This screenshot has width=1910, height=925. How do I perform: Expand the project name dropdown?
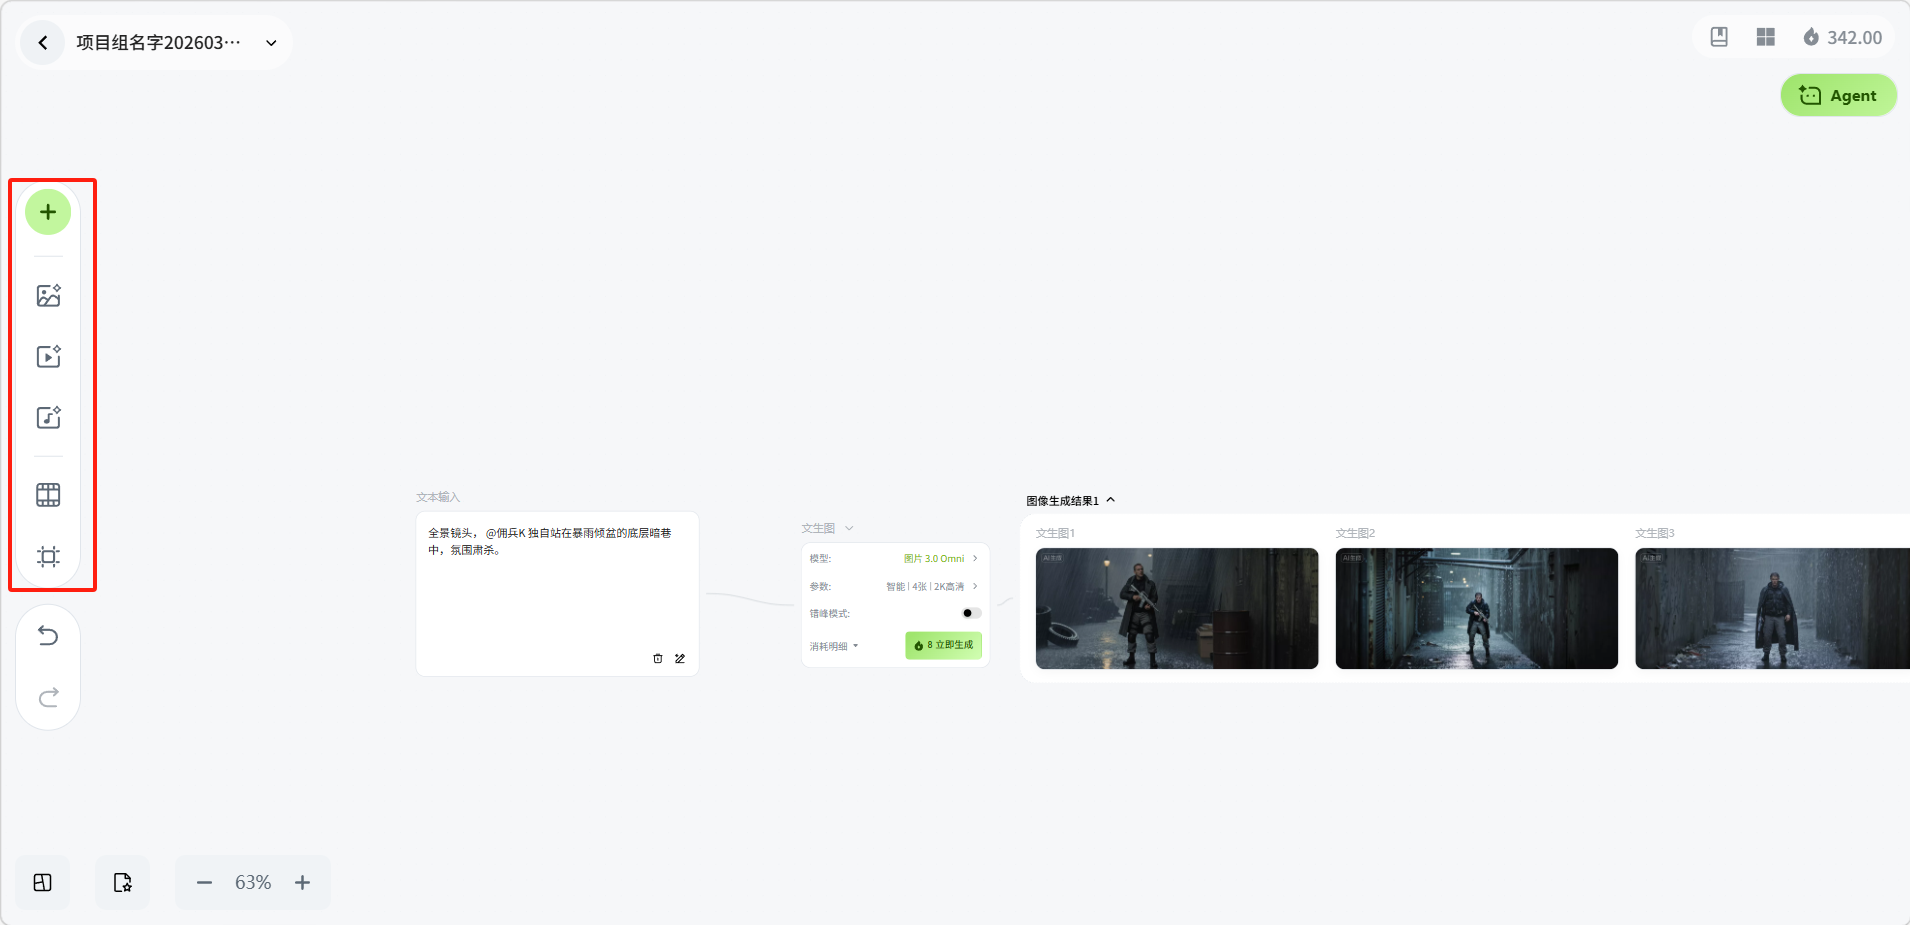click(x=271, y=43)
